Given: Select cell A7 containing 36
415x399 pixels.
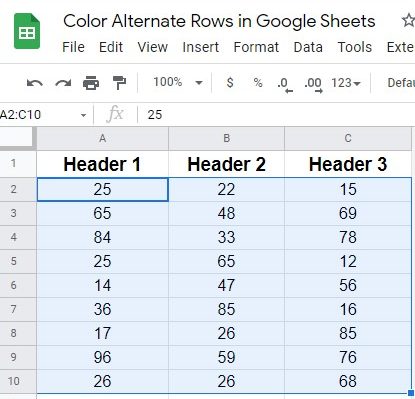Looking at the screenshot, I should [x=103, y=309].
